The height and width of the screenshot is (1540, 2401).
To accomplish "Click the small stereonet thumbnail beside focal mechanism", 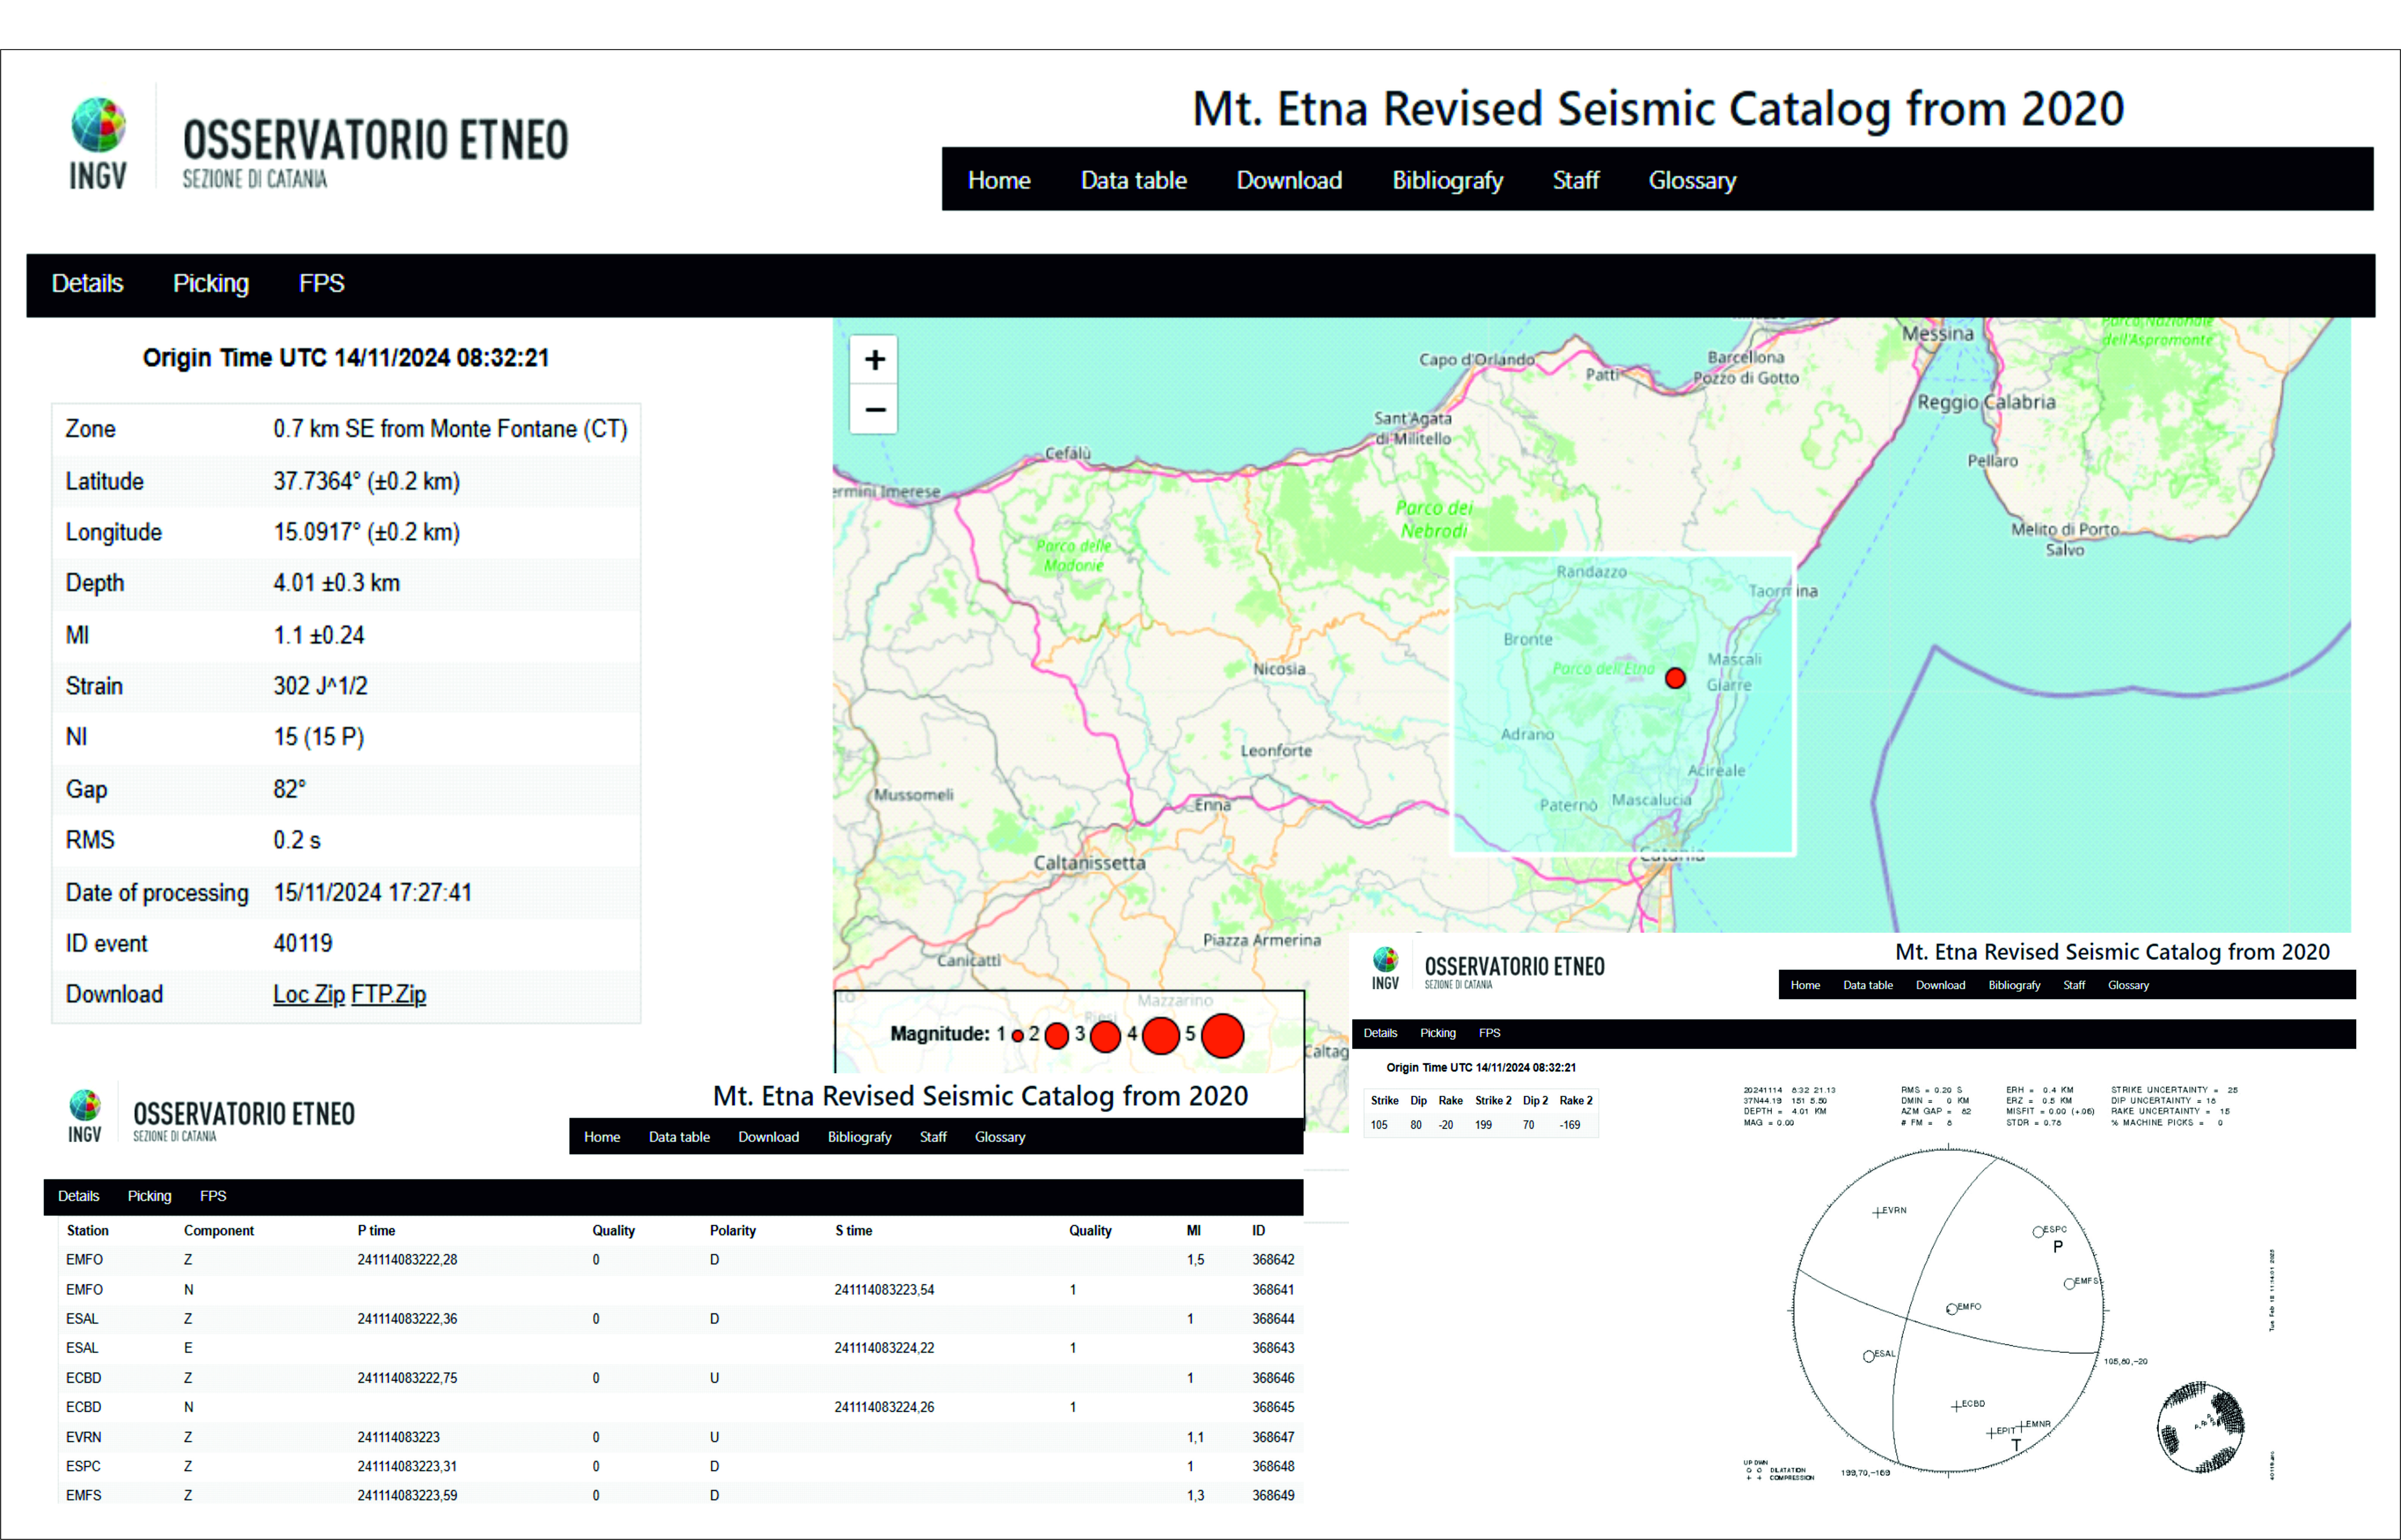I will (2200, 1427).
